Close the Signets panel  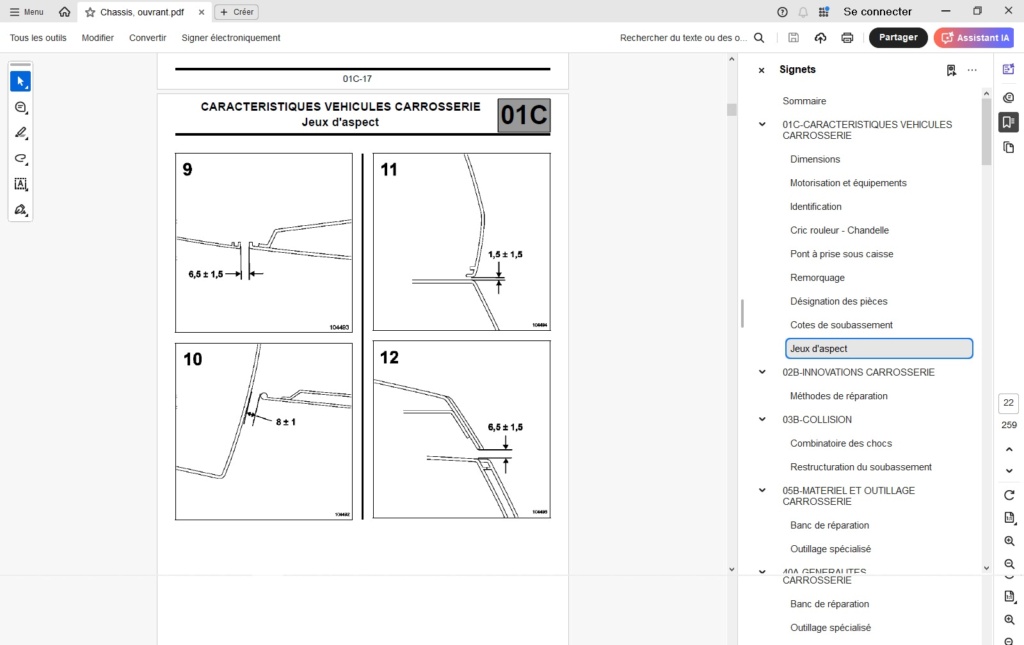tap(761, 70)
